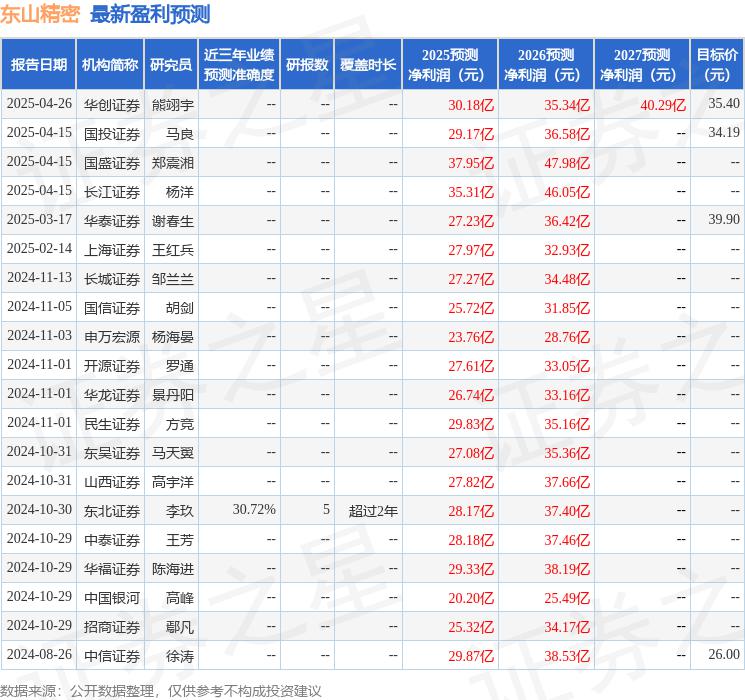Click analyst name 胡剑
The width and height of the screenshot is (745, 700).
[180, 308]
